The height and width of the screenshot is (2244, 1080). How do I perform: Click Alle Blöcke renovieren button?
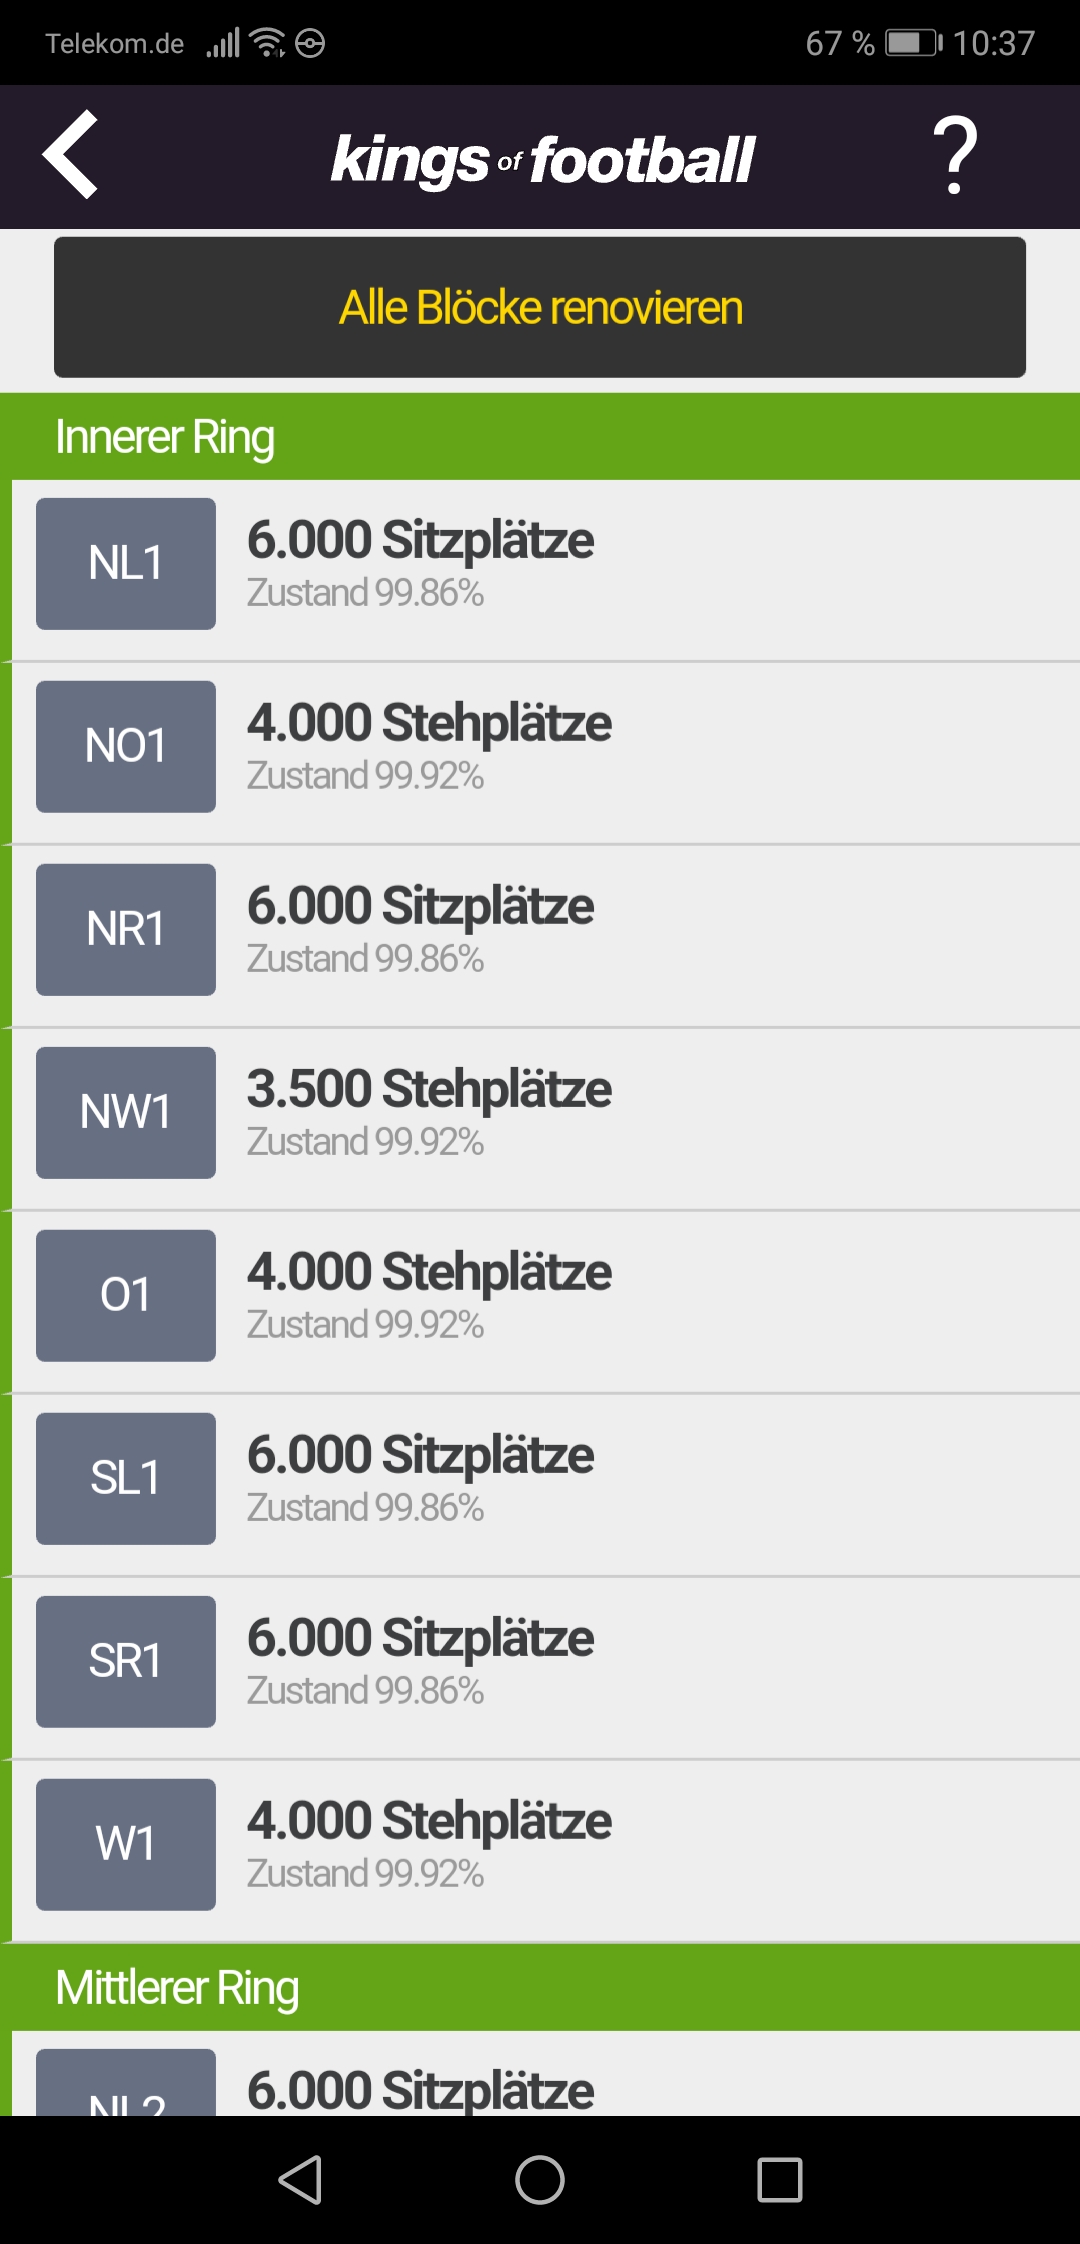coord(540,307)
